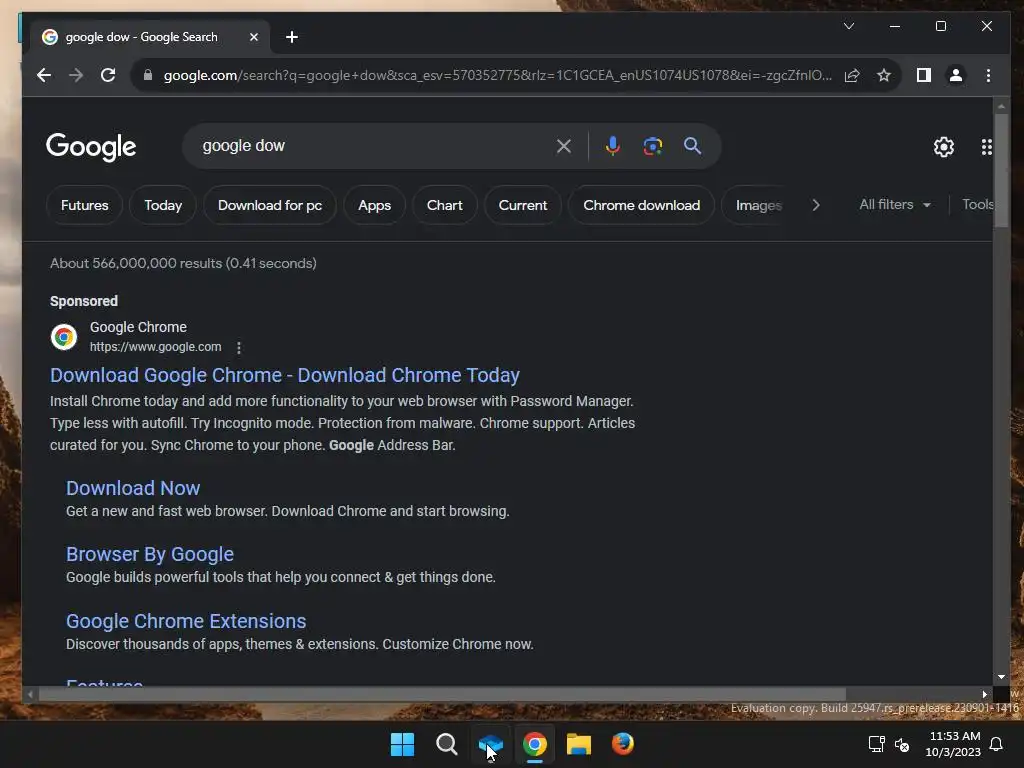Viewport: 1024px width, 768px height.
Task: Open the Chrome profile menu
Action: click(955, 75)
